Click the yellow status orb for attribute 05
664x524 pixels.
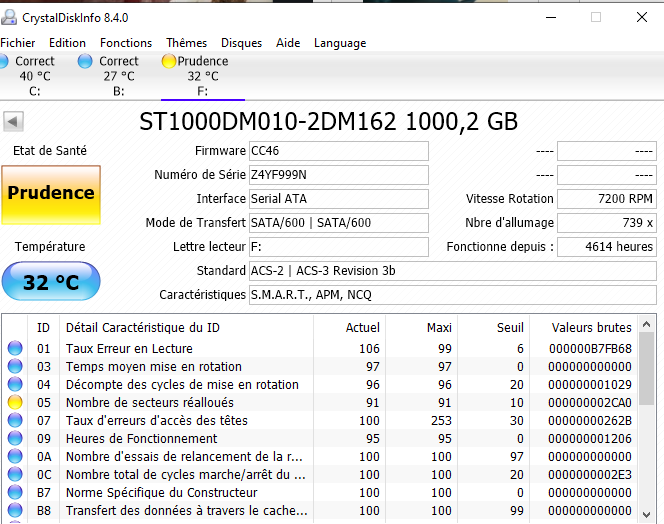[x=15, y=403]
